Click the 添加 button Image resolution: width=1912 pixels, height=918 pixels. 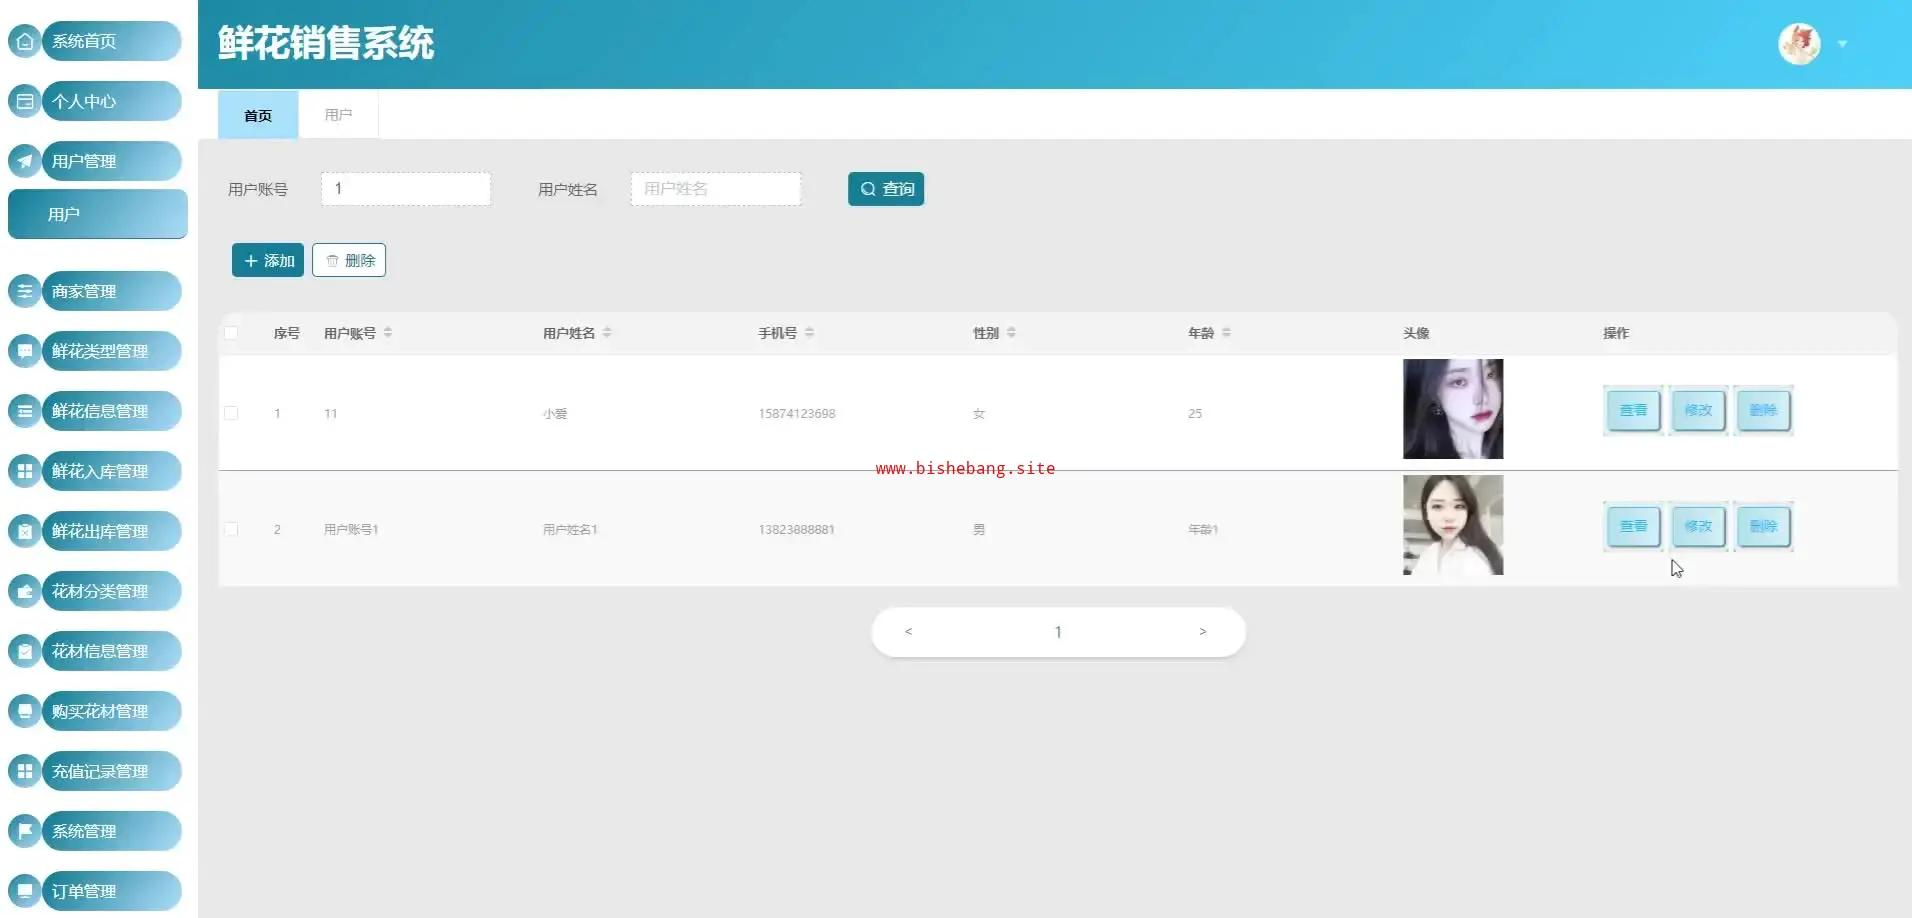click(x=268, y=260)
